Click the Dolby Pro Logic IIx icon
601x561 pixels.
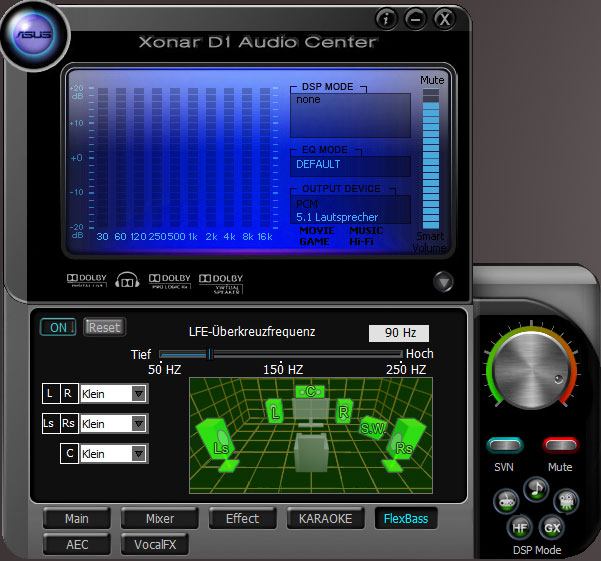(x=169, y=281)
